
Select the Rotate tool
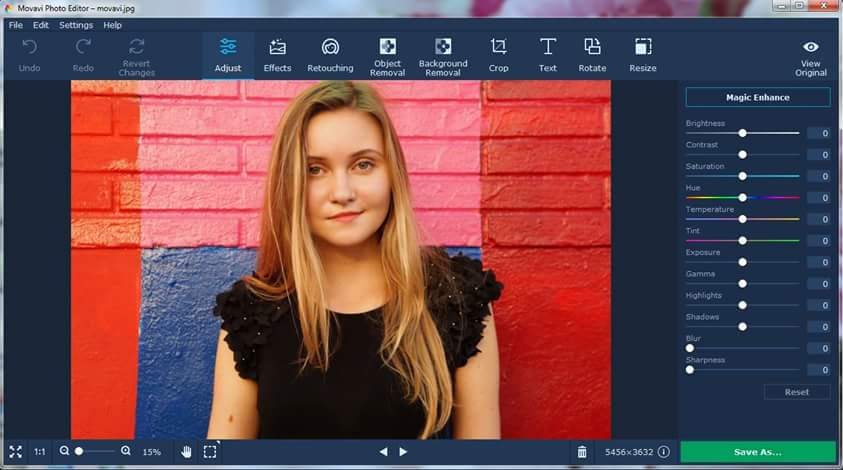coord(592,55)
